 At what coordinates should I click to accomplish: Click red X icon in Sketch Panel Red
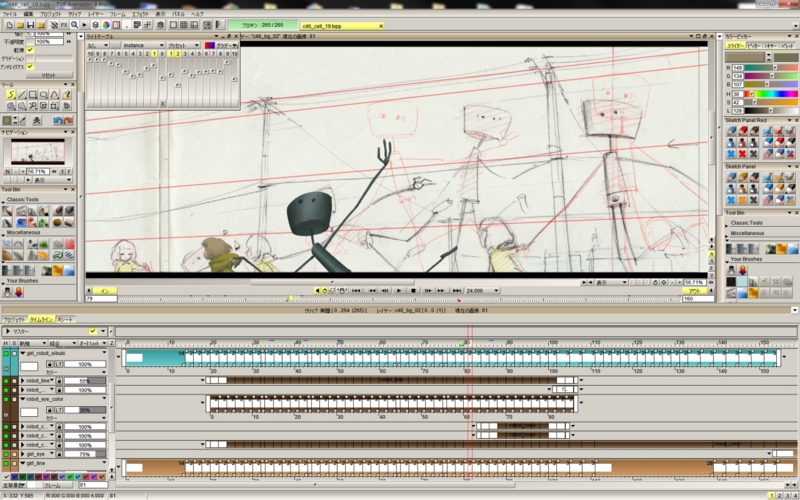(x=742, y=154)
